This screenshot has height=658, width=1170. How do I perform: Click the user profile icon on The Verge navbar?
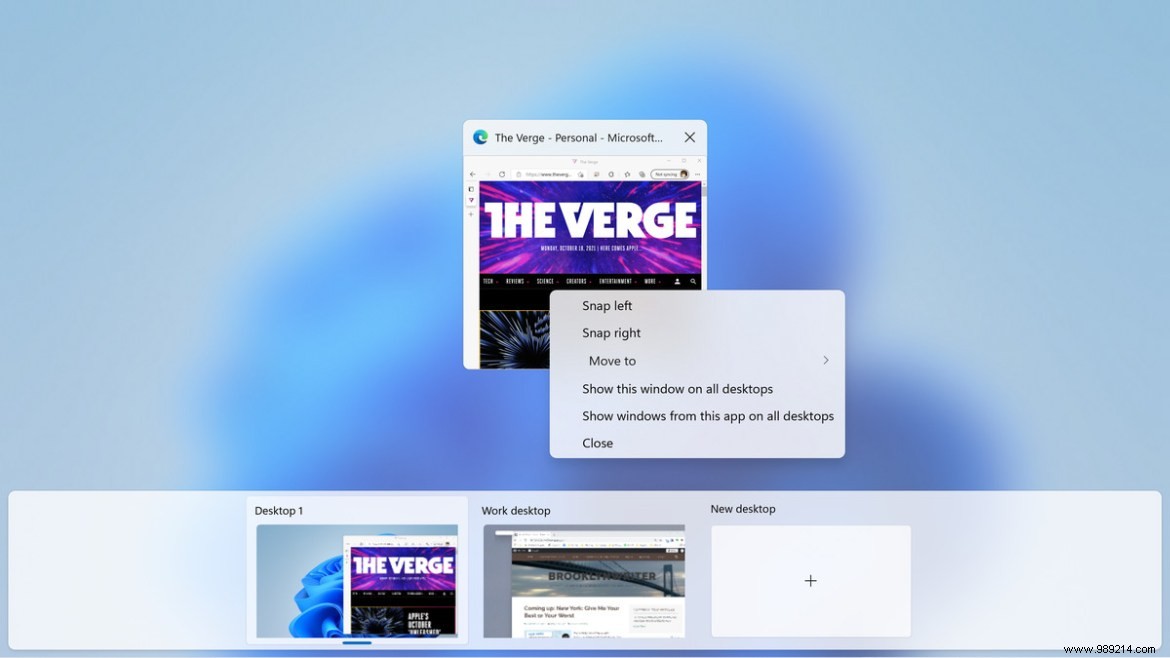pos(677,281)
